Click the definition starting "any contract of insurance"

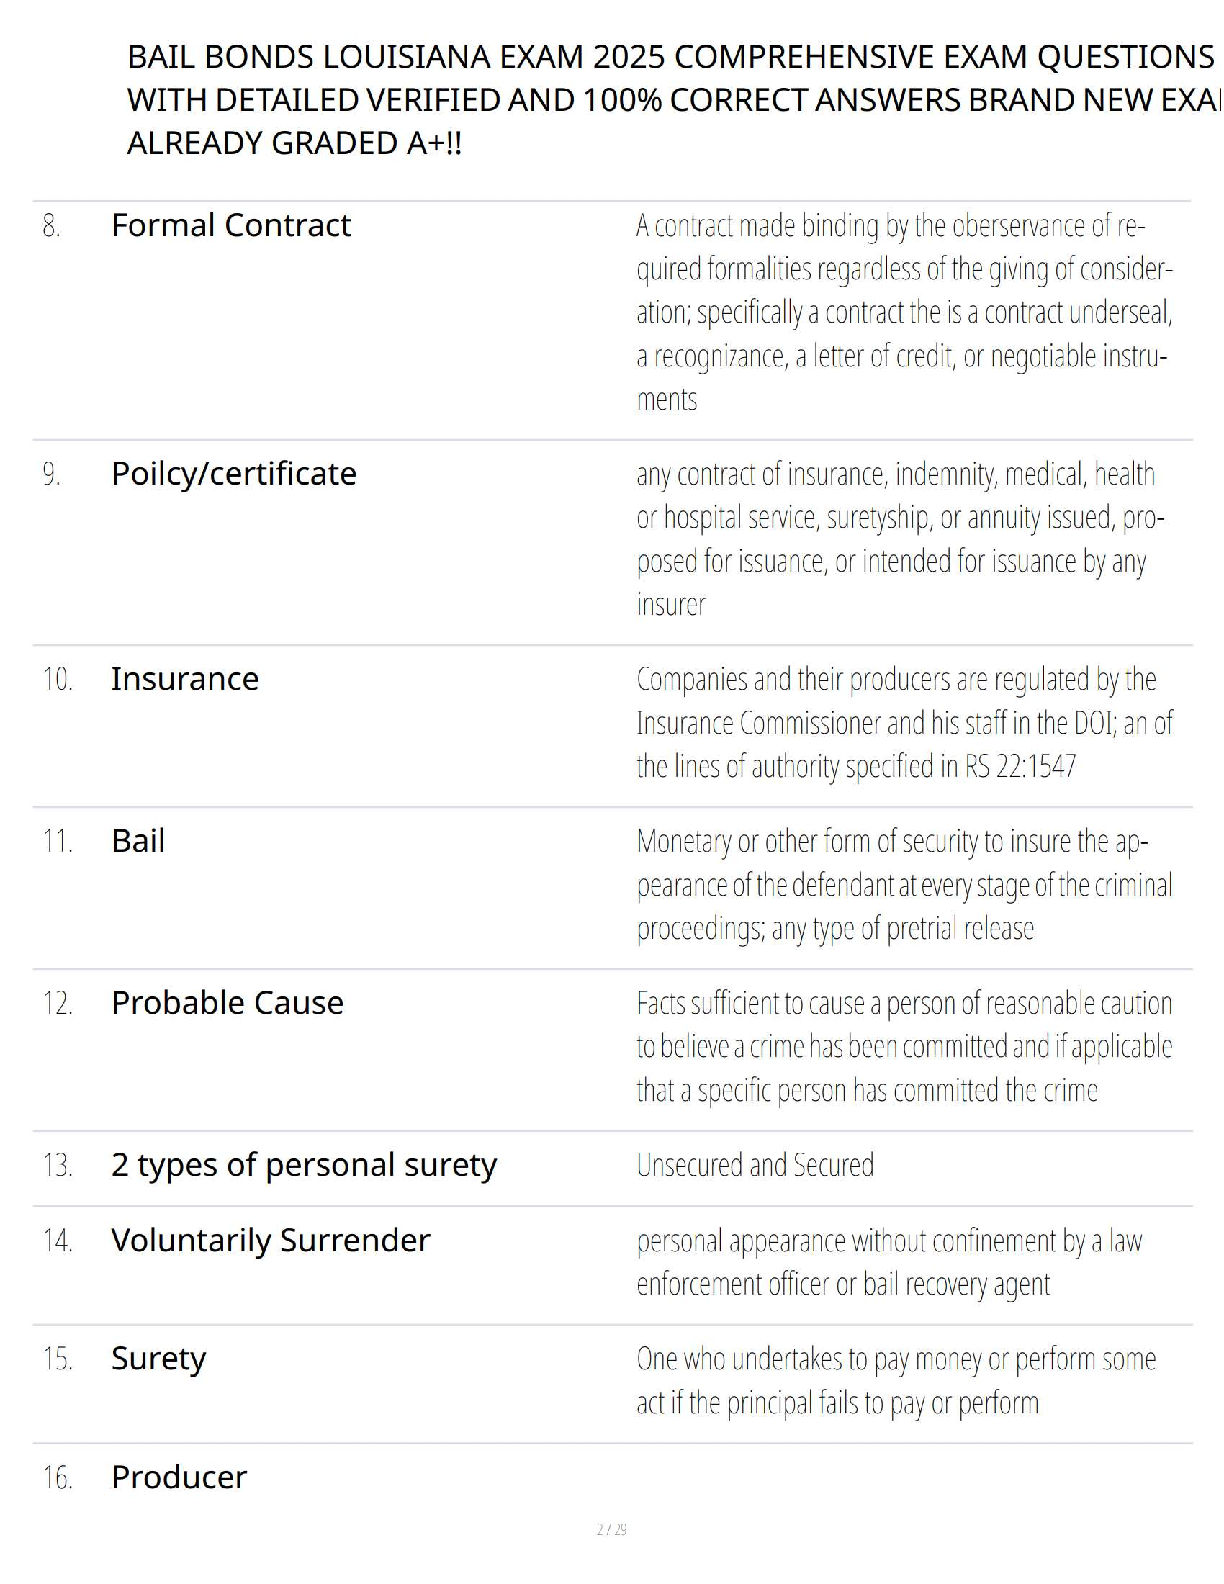pyautogui.click(x=899, y=539)
